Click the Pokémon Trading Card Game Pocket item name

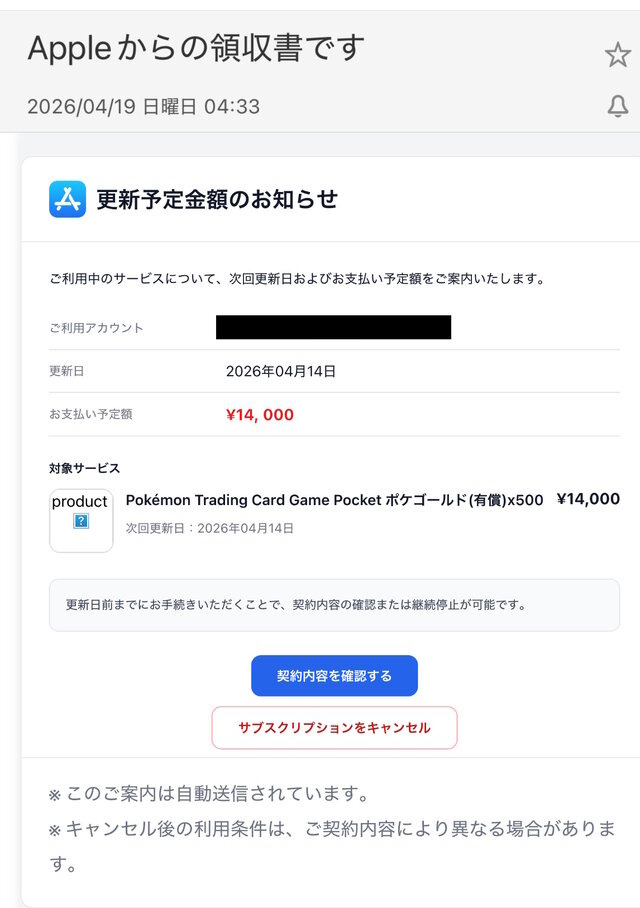(334, 500)
